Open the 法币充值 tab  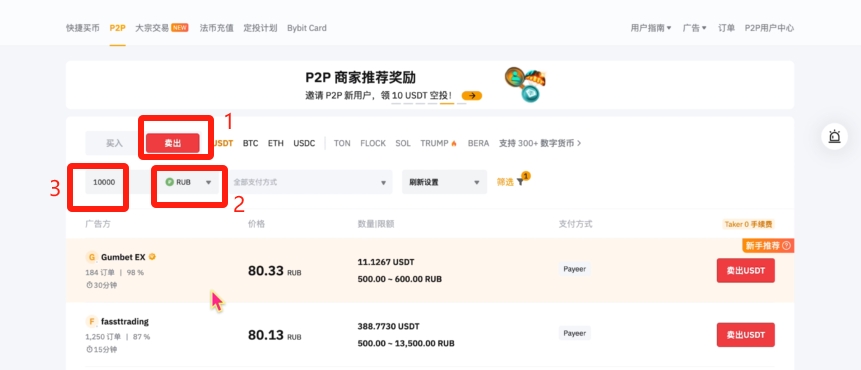[x=216, y=28]
